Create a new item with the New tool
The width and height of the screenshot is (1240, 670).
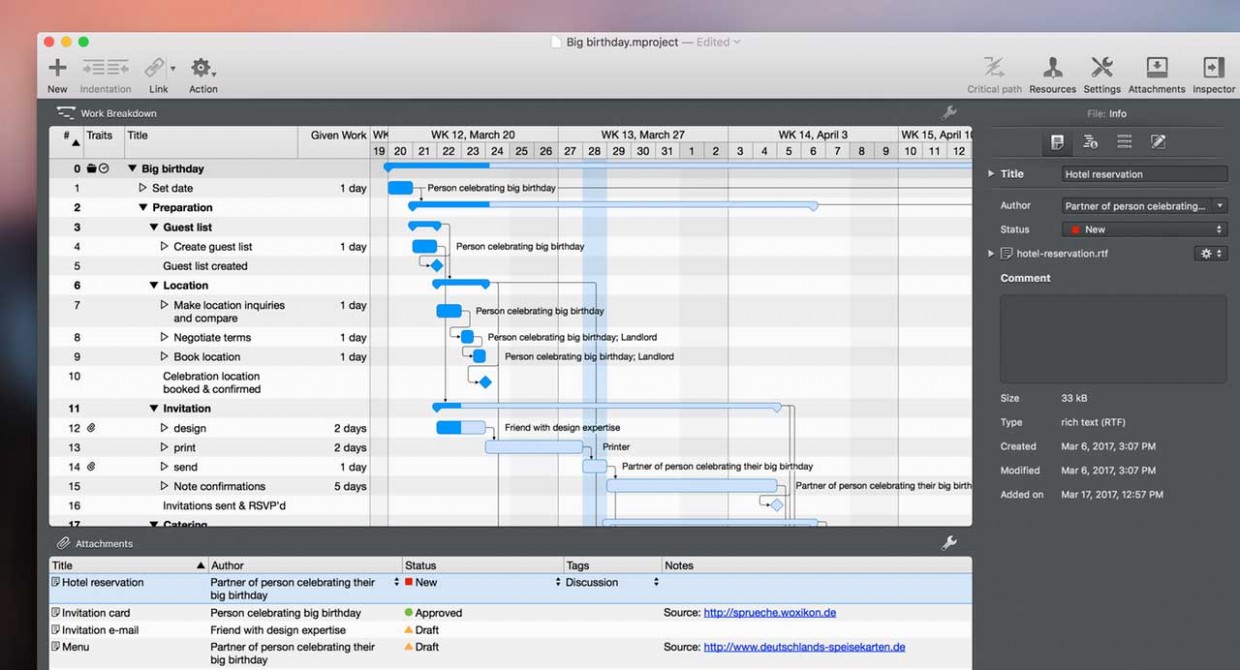[56, 67]
